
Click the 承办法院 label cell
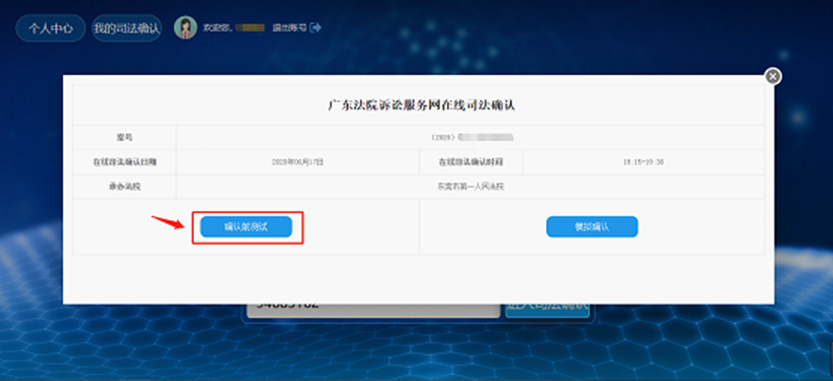click(124, 187)
